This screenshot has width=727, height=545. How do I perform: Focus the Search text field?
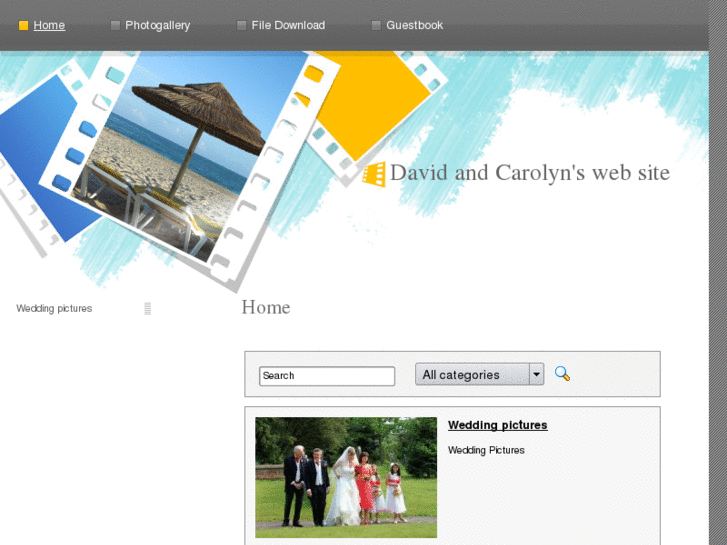pyautogui.click(x=327, y=376)
